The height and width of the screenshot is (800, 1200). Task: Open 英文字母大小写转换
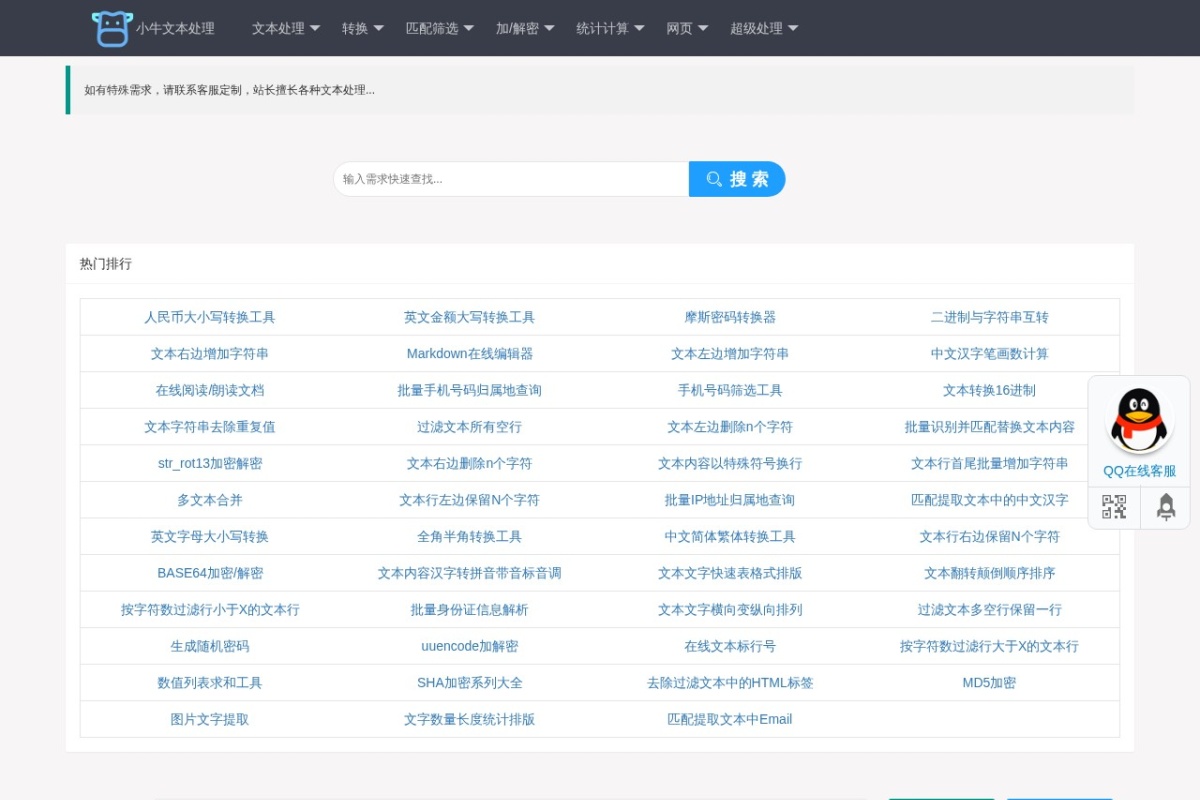210,536
